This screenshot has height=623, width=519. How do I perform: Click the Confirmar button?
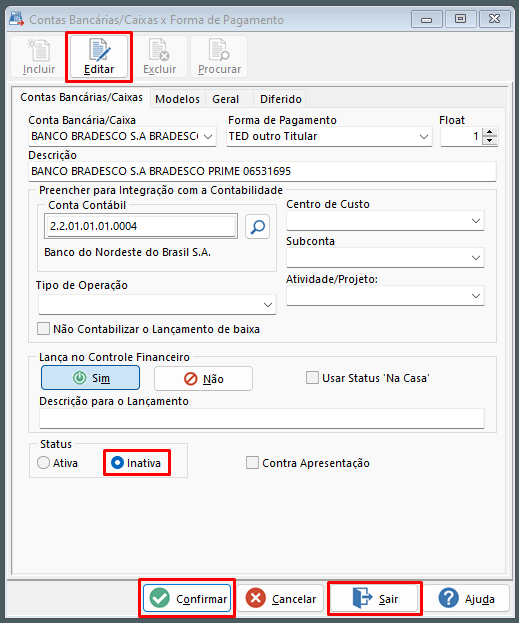[187, 598]
